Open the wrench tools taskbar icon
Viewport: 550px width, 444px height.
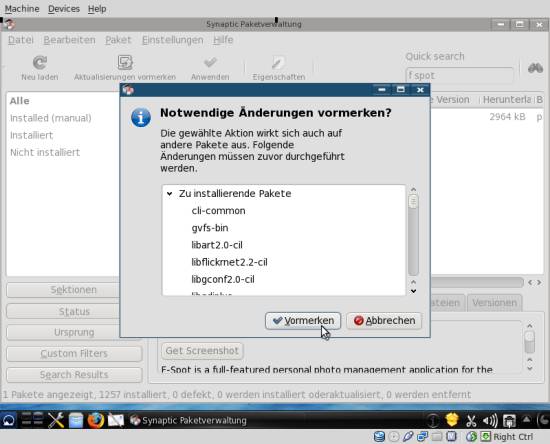tap(56, 420)
